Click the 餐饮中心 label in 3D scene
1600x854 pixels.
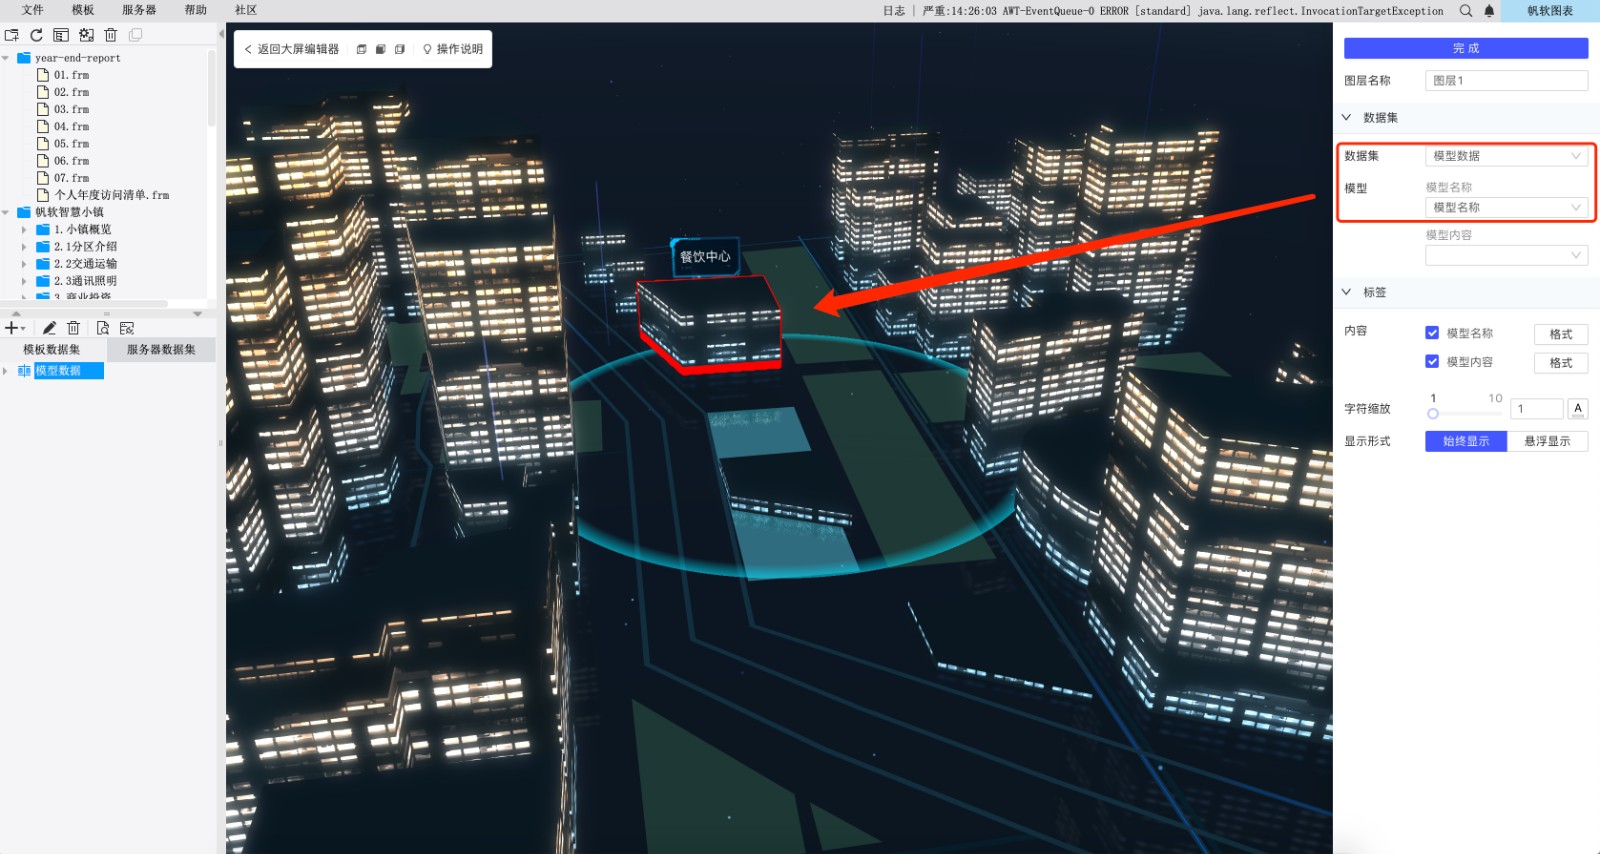click(x=705, y=257)
